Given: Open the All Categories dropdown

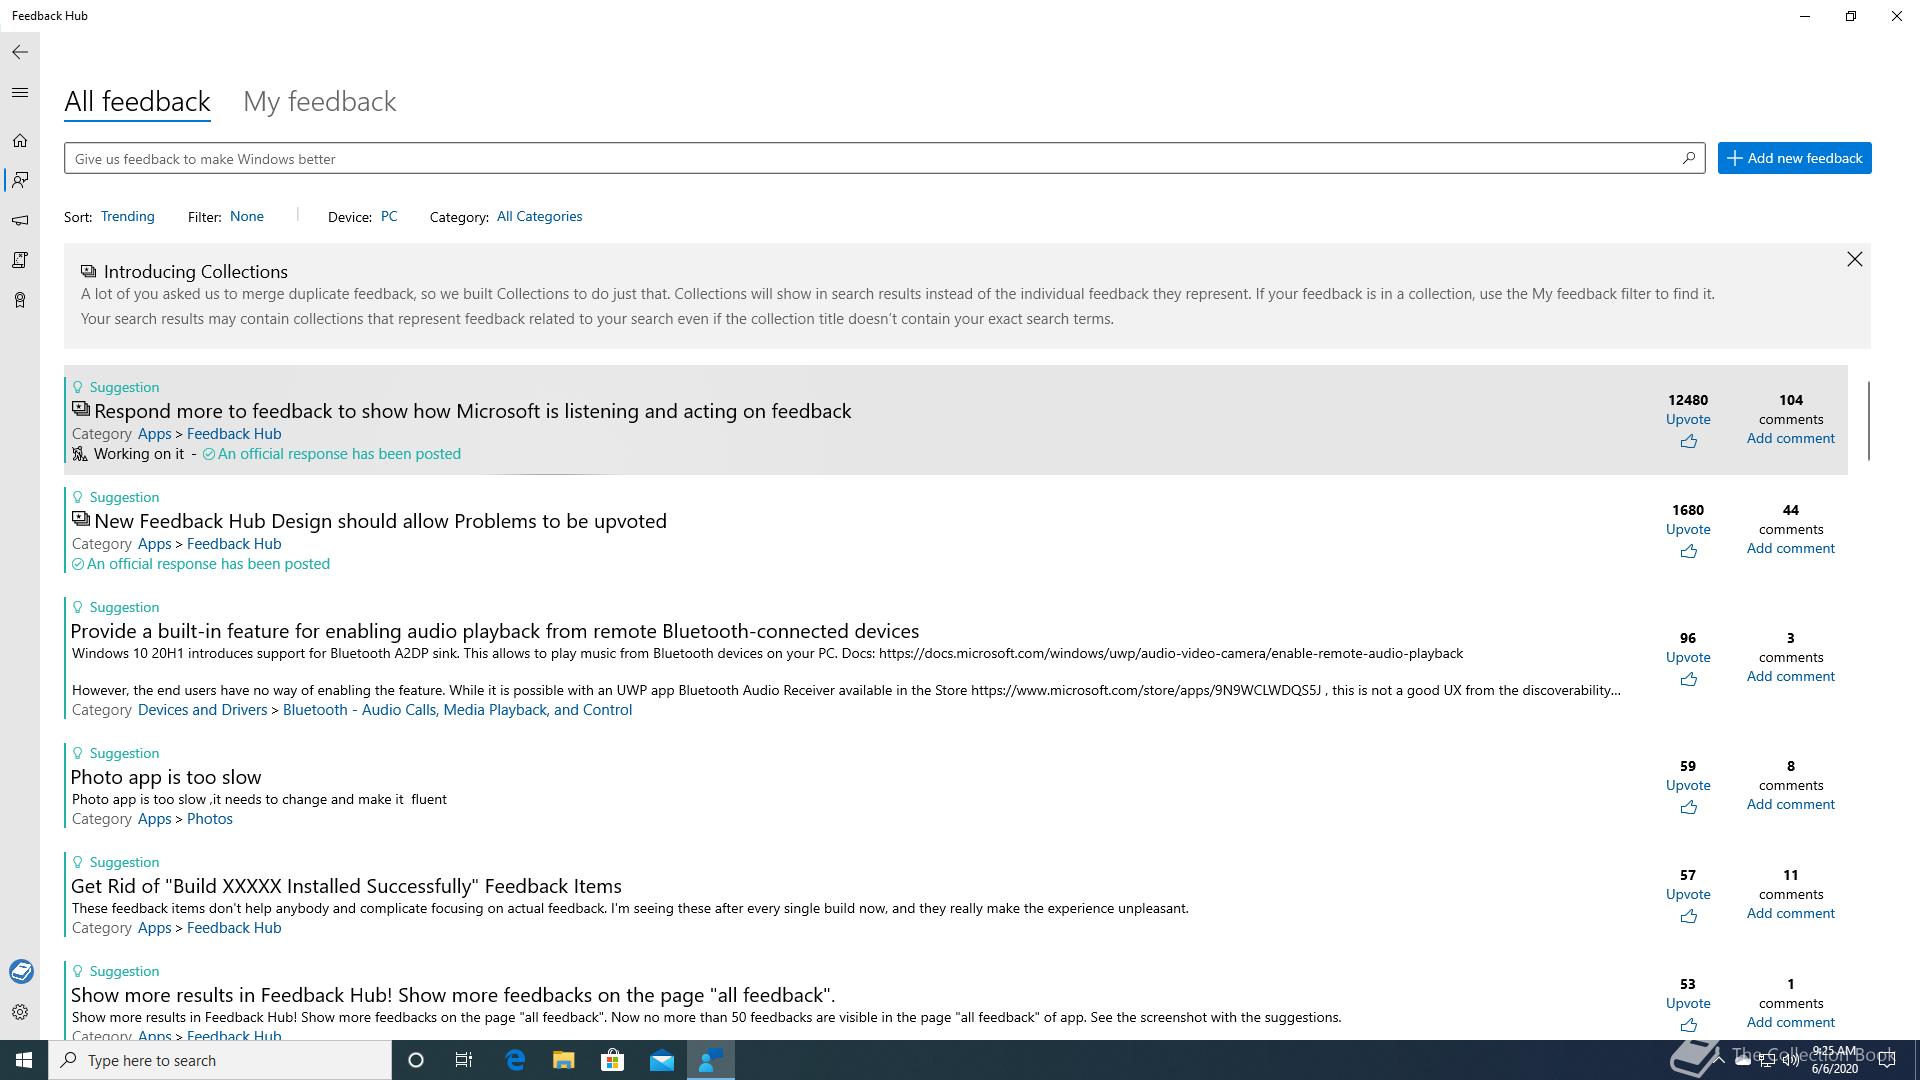Looking at the screenshot, I should pyautogui.click(x=539, y=216).
